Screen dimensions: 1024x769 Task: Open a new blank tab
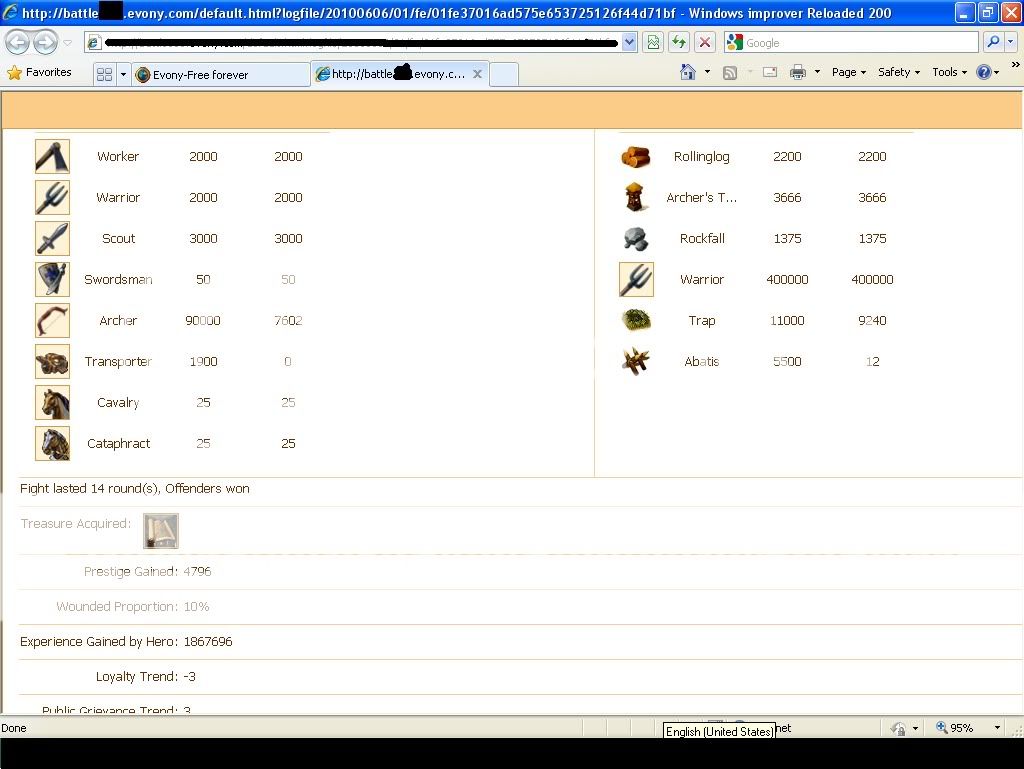tap(504, 75)
